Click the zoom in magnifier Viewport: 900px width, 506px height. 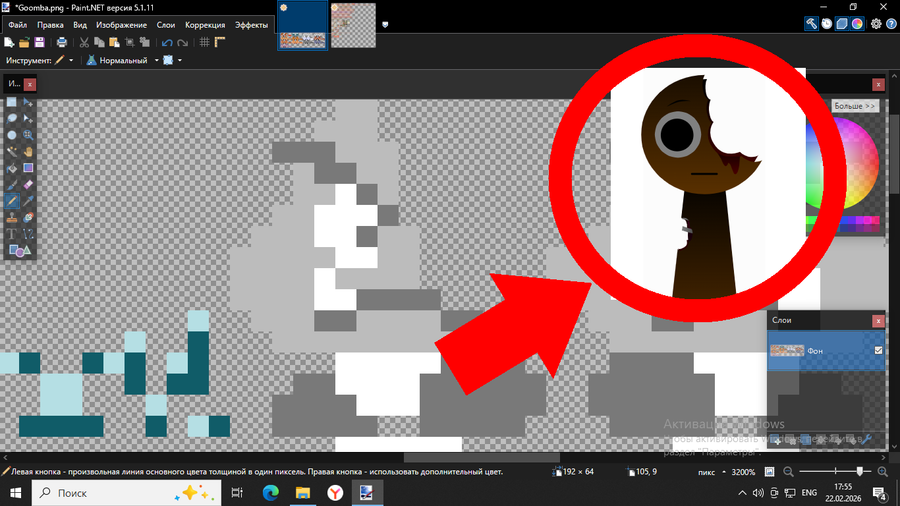tap(883, 472)
